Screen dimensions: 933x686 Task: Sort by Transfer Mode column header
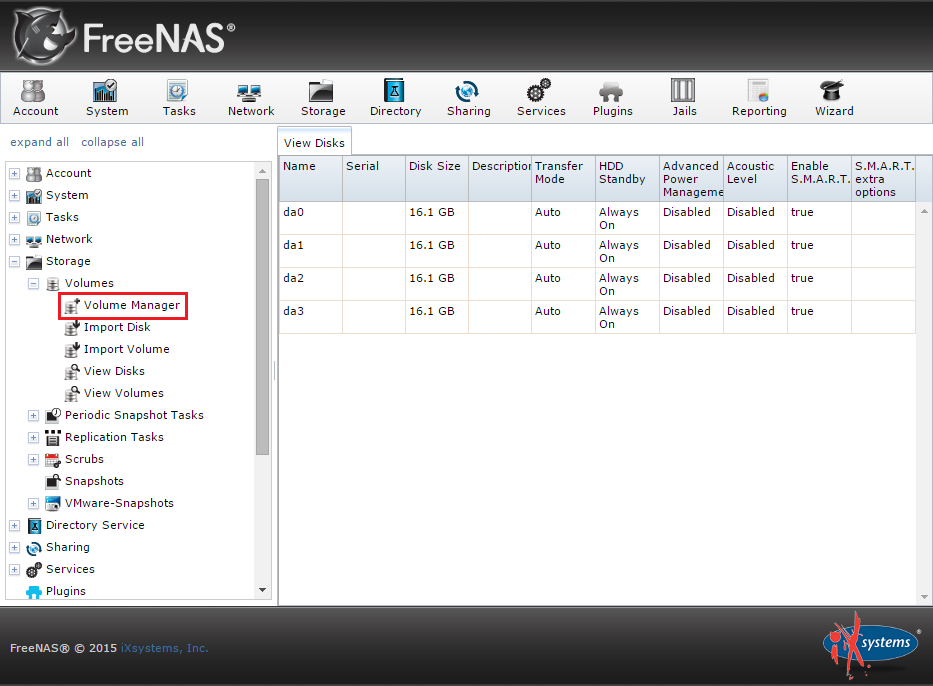(563, 178)
